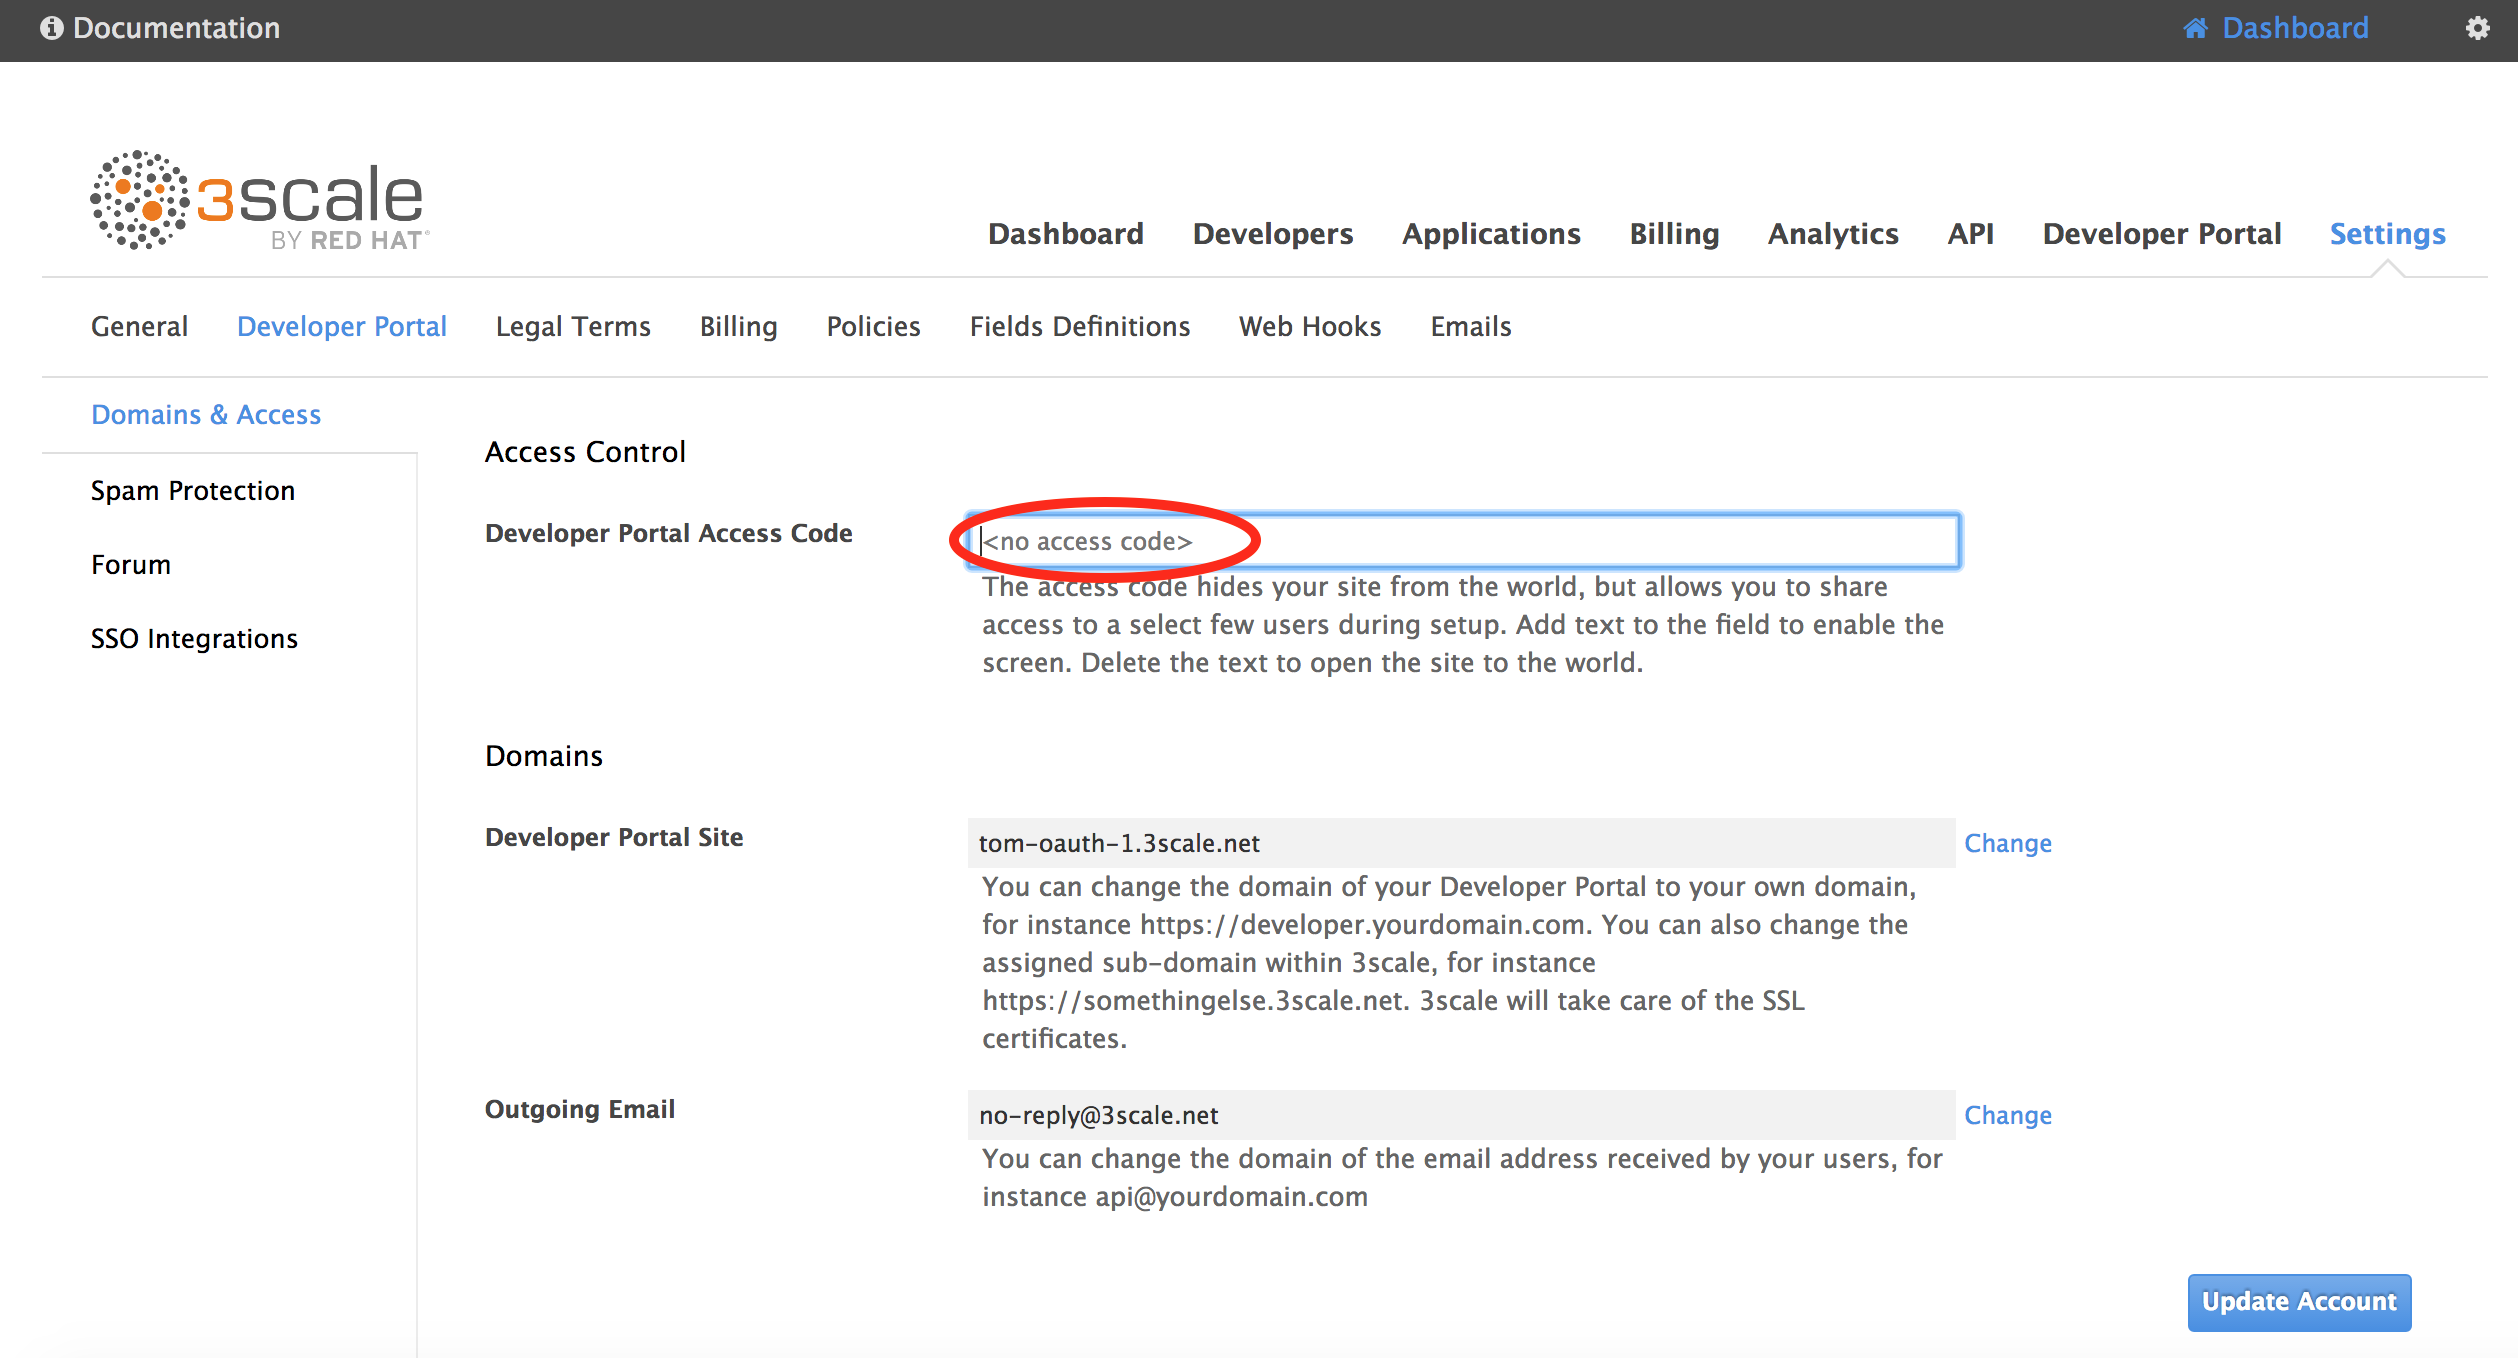Screen dimensions: 2518x1358
Task: Switch to Fields Definitions tab
Action: 1079,327
